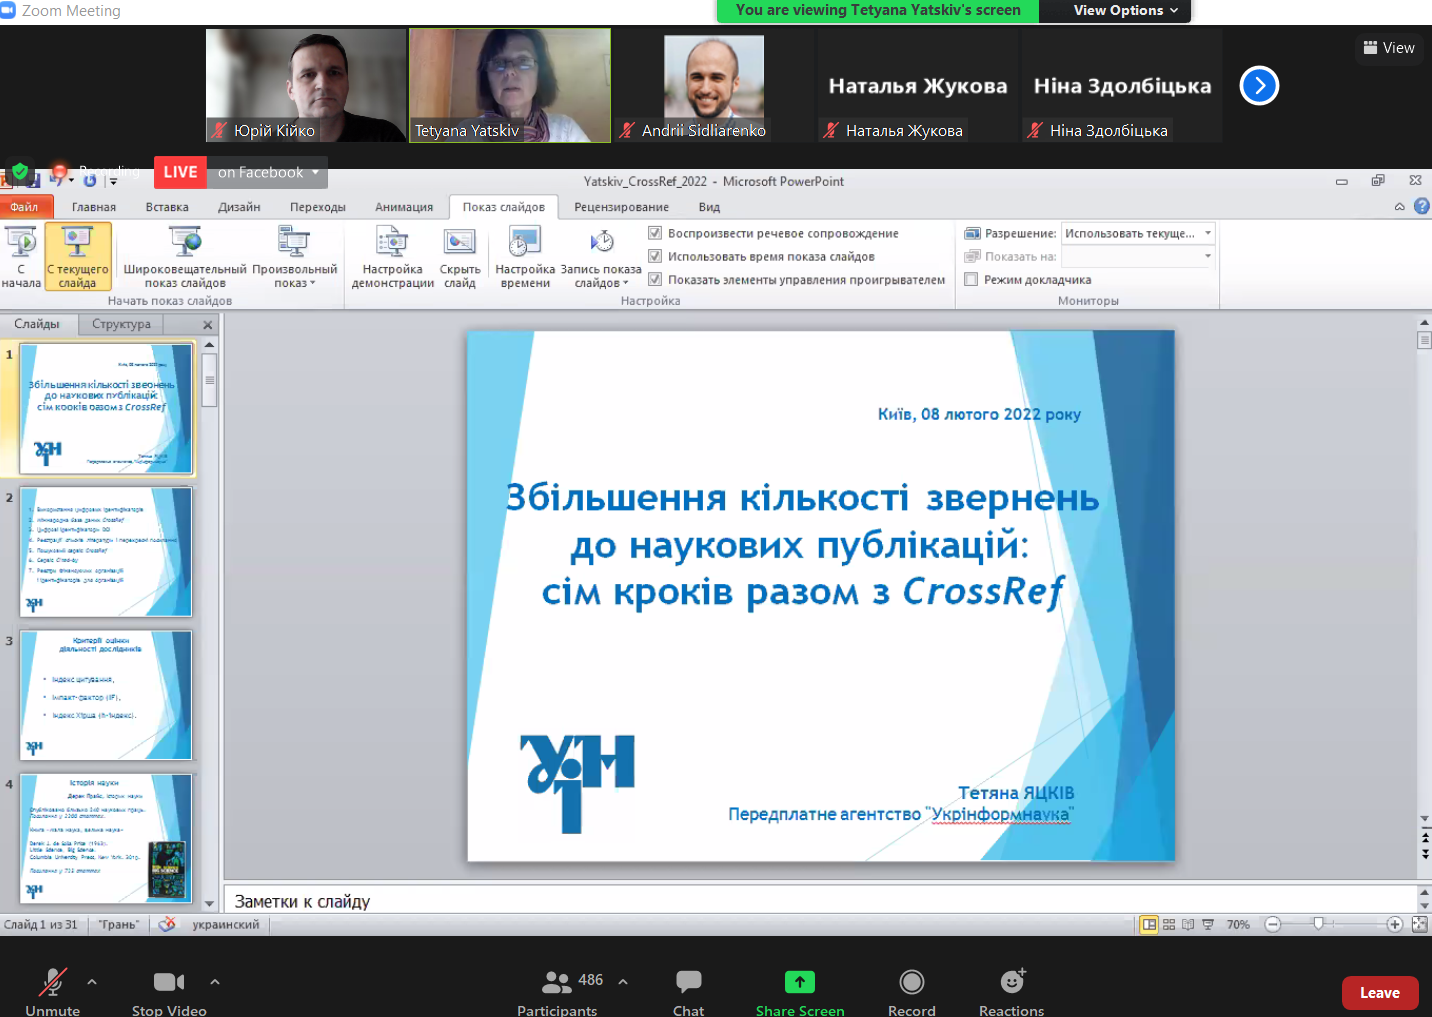Click zoom out minus button

(x=1273, y=925)
